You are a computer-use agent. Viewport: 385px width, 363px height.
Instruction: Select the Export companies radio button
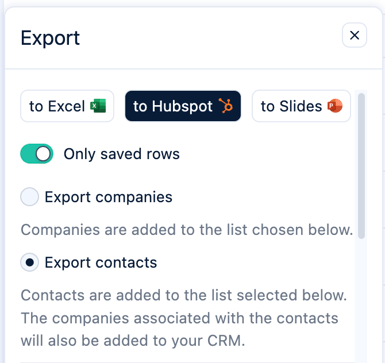pos(29,197)
